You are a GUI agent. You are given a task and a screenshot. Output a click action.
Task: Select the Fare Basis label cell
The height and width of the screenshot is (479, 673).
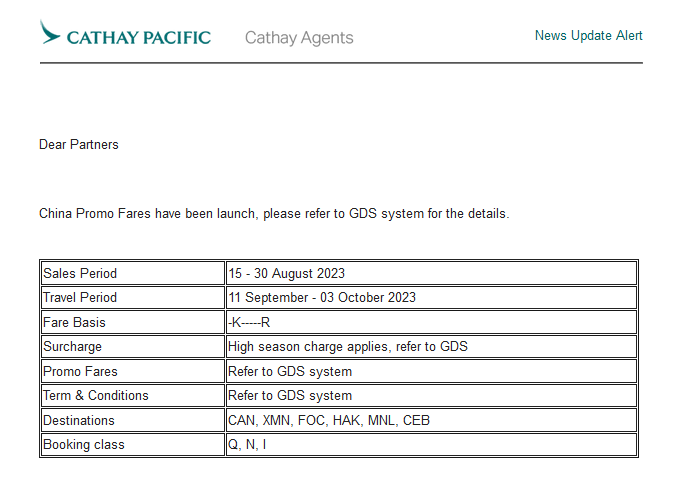[133, 322]
